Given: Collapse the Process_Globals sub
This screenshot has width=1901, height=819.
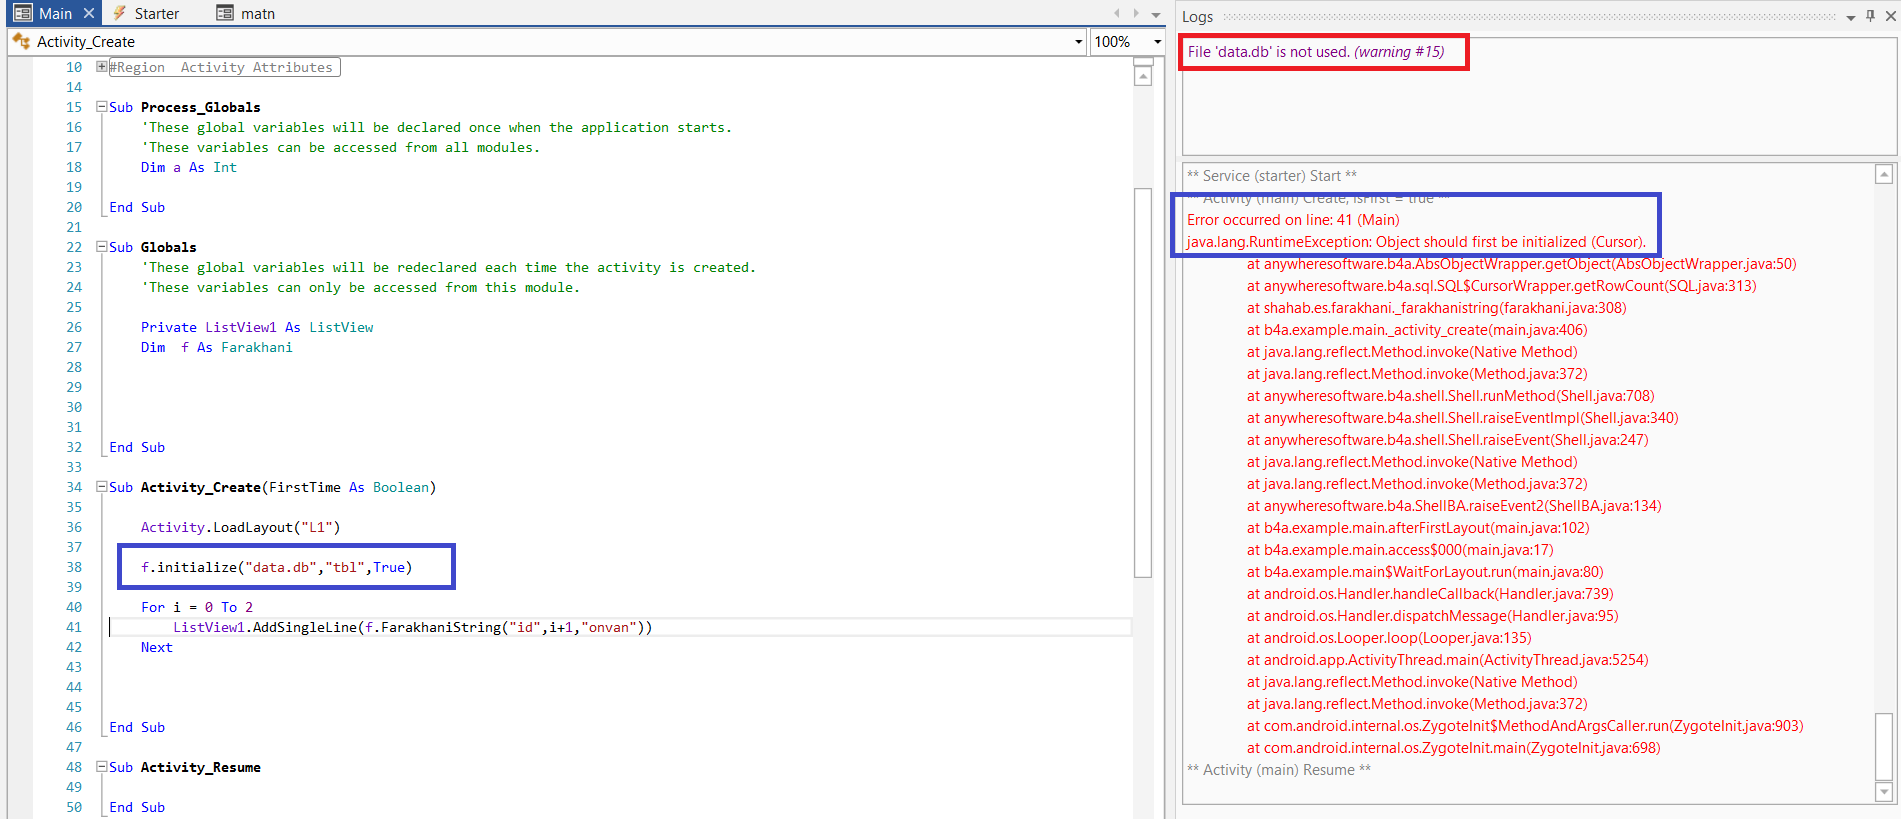Looking at the screenshot, I should 101,107.
